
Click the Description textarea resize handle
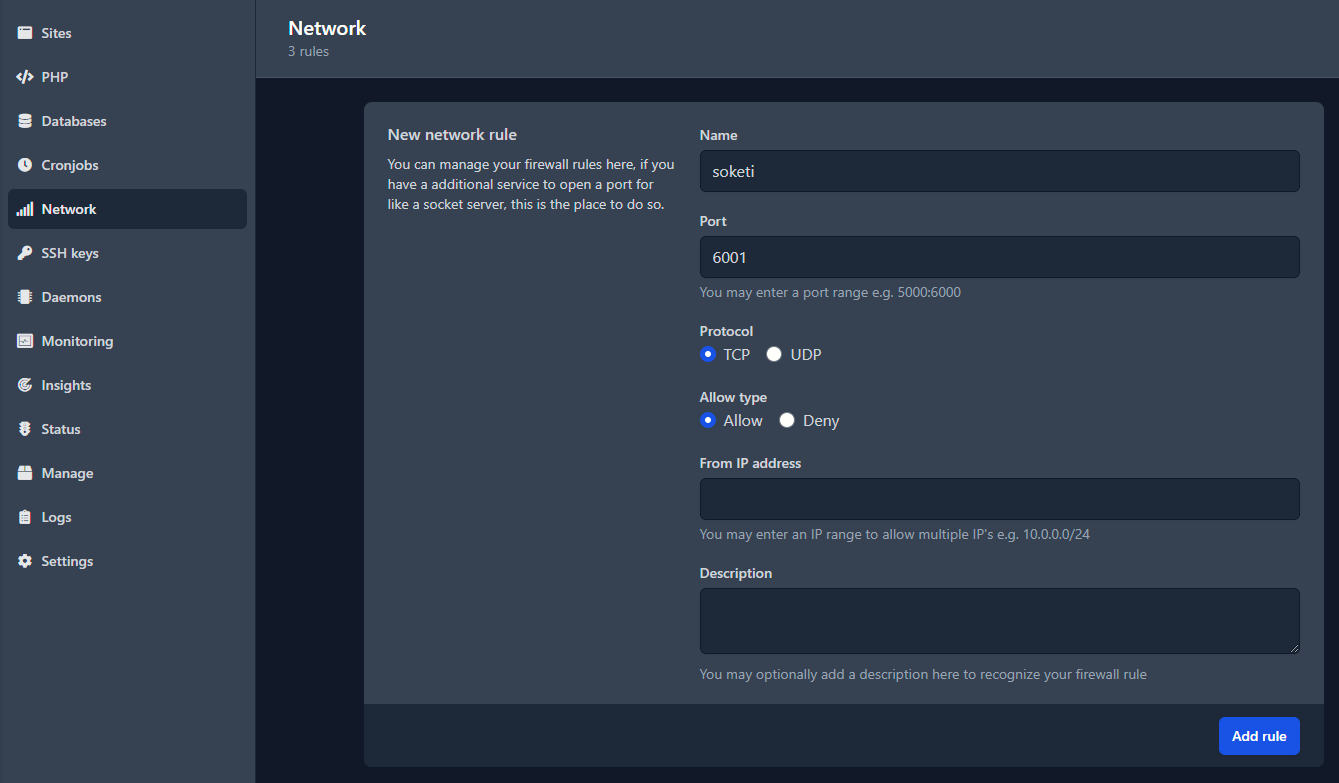click(x=1293, y=647)
